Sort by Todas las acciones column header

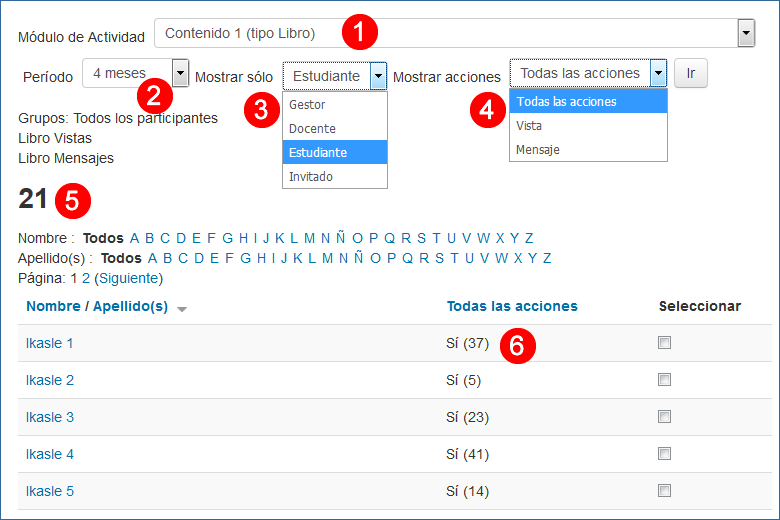pos(512,306)
